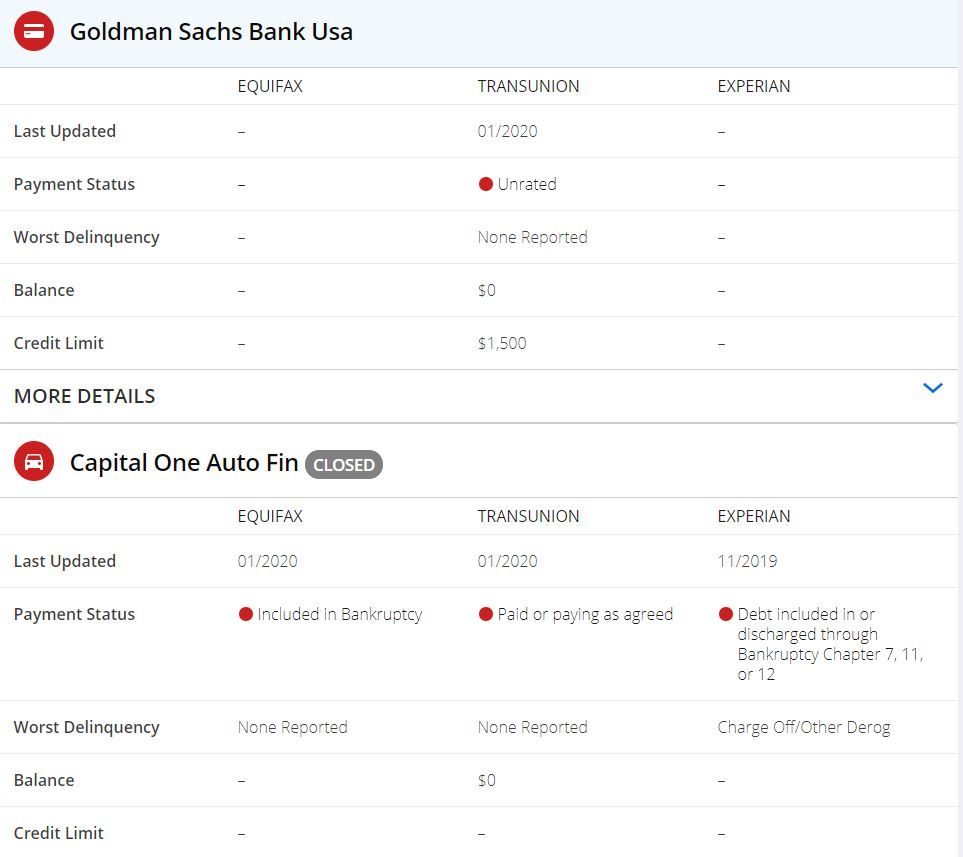Select Goldman Sachs TransUnion balance $0

coord(486,290)
